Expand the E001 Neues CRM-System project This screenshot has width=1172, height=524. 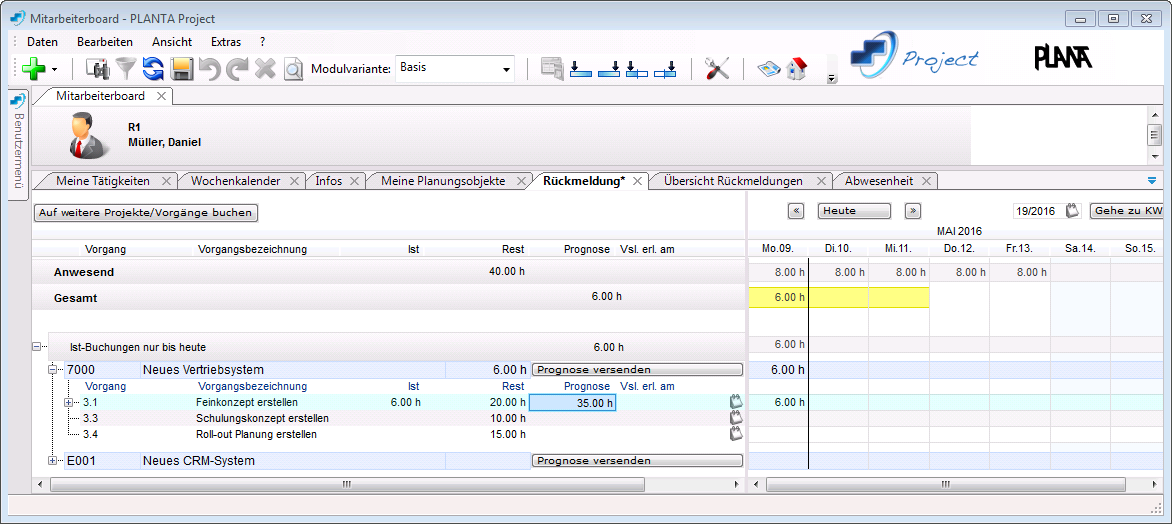(53, 460)
